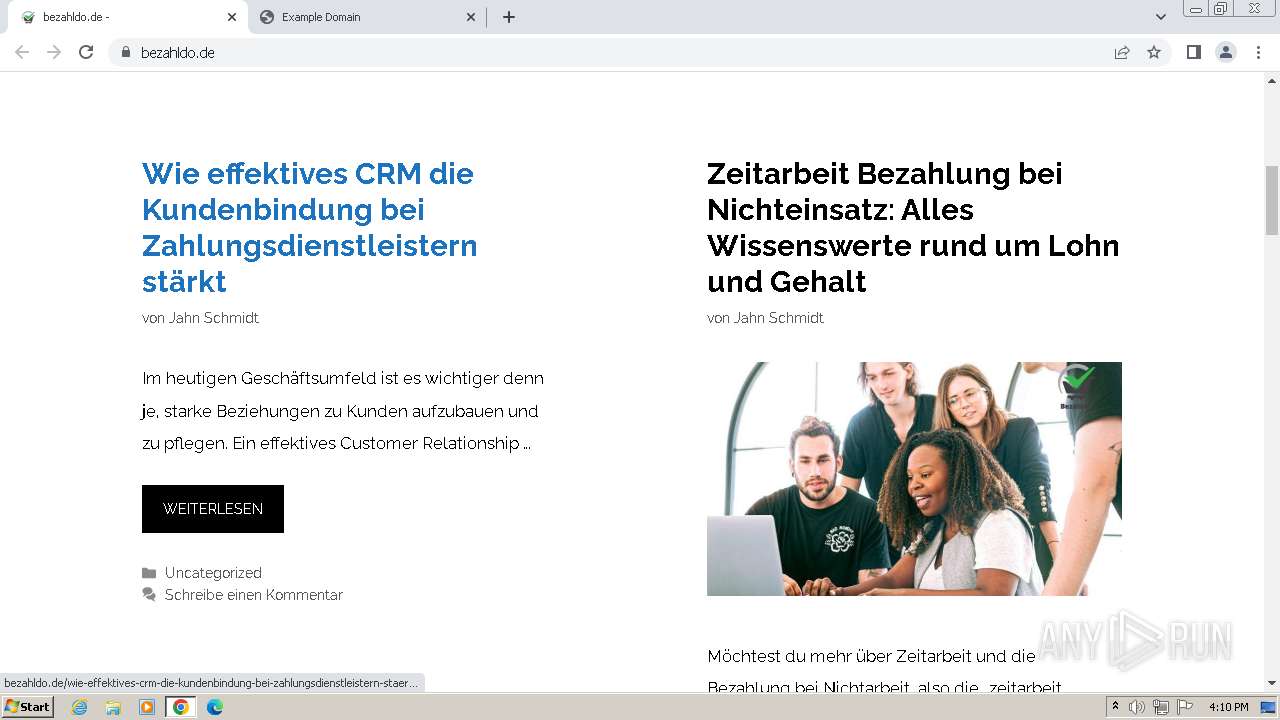Open the Zeitarbeit article team photo

click(x=914, y=479)
